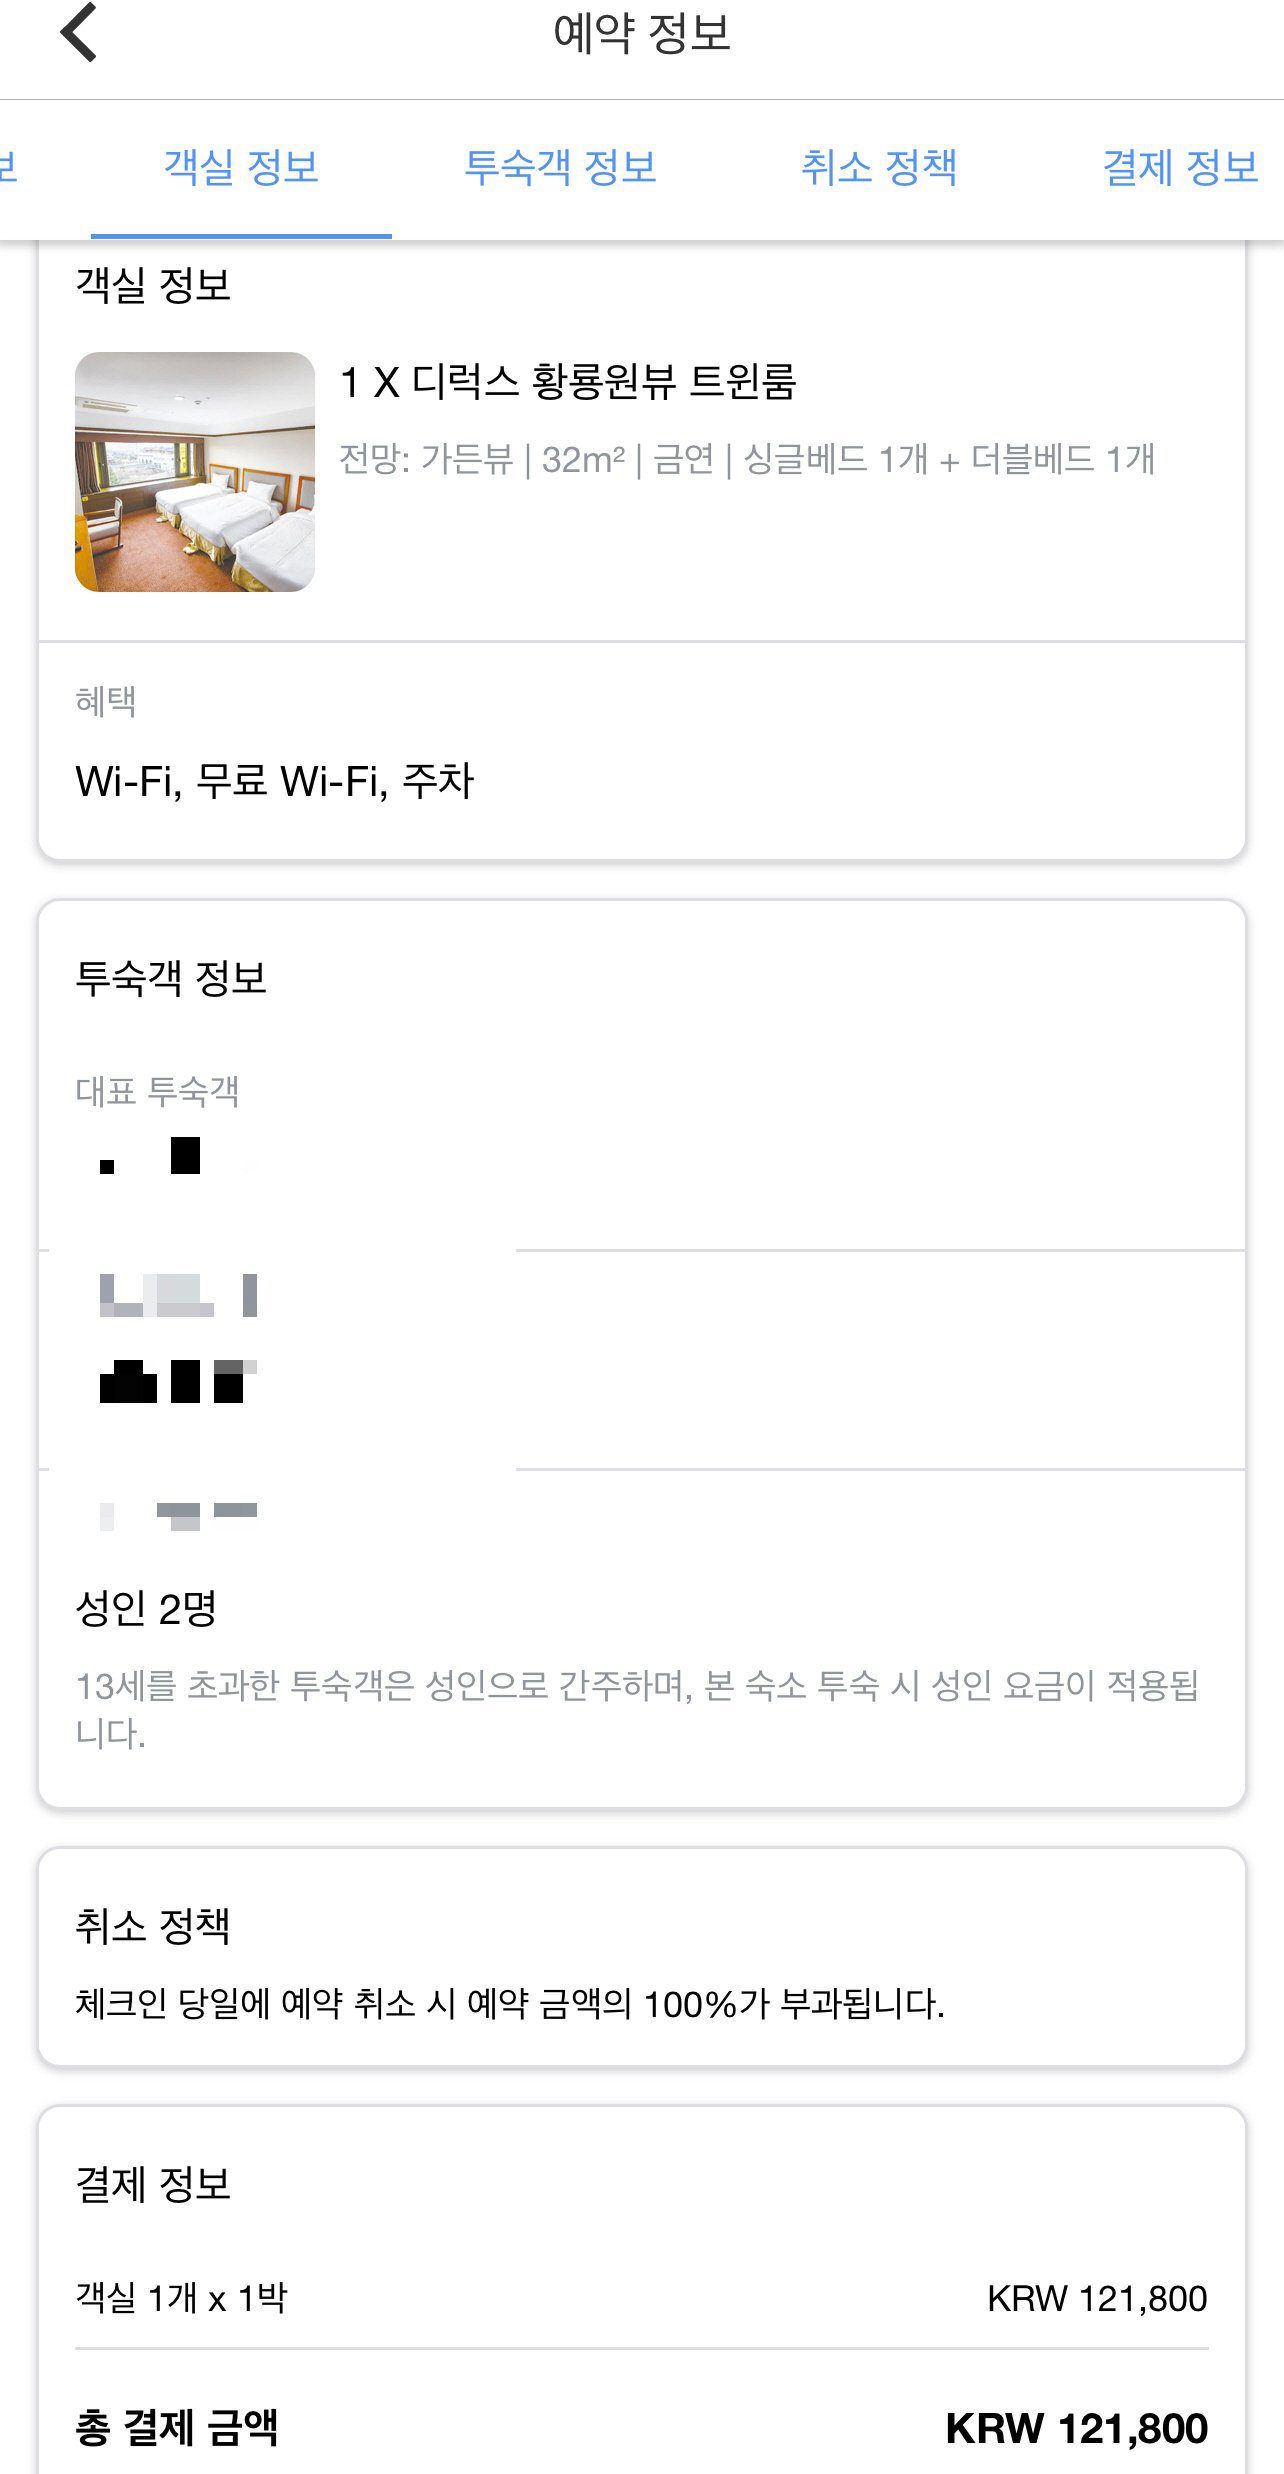The image size is (1284, 2474).
Task: Go to the 결제 정보 tab
Action: tap(1180, 167)
